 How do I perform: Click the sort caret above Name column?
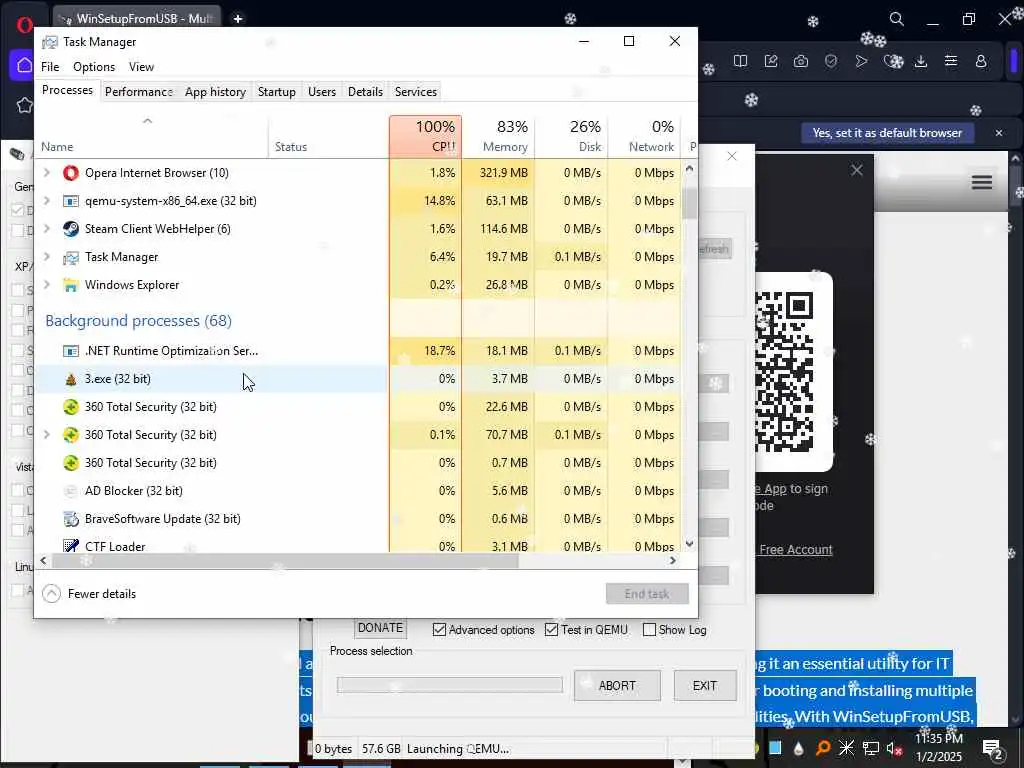(x=148, y=121)
